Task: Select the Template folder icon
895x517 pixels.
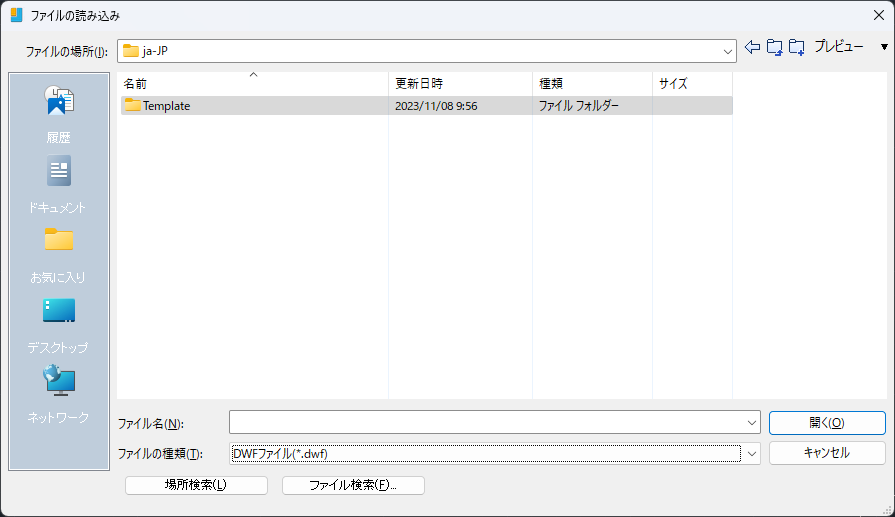Action: [x=132, y=105]
